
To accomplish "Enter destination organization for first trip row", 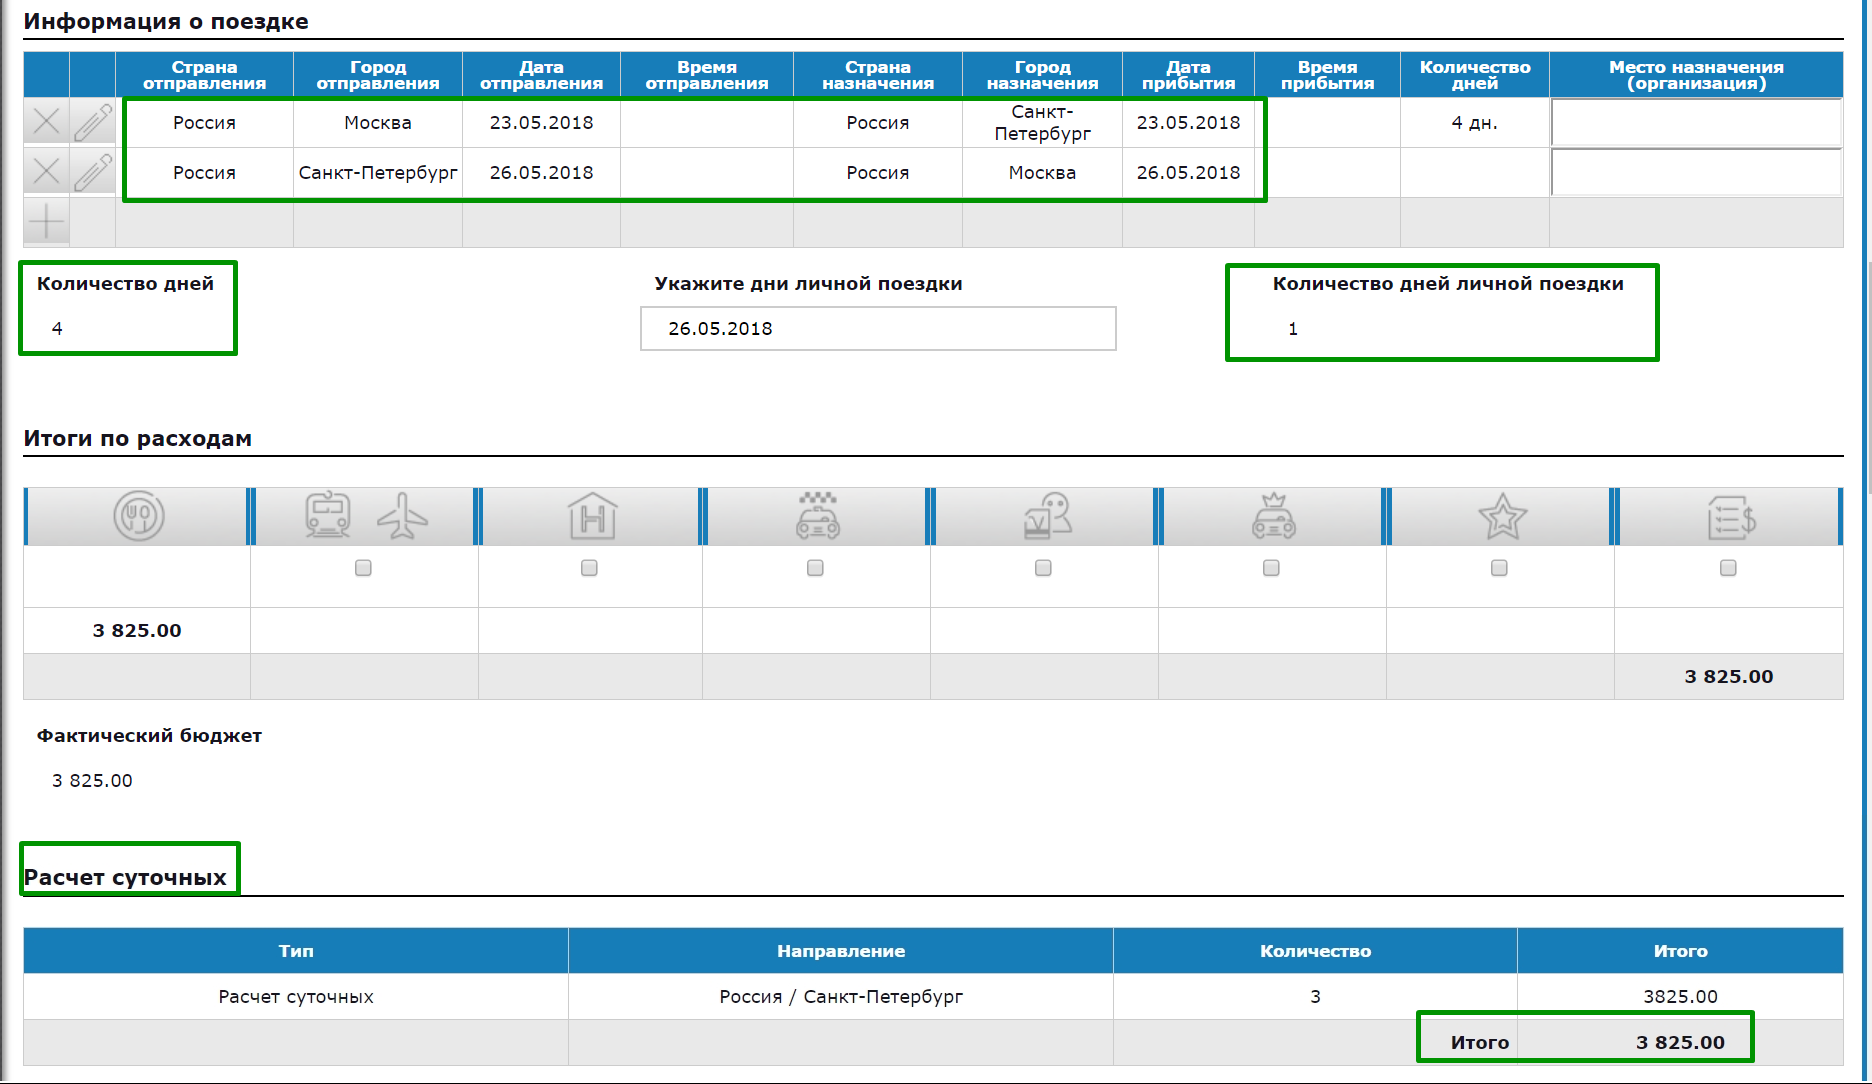I will 1696,123.
